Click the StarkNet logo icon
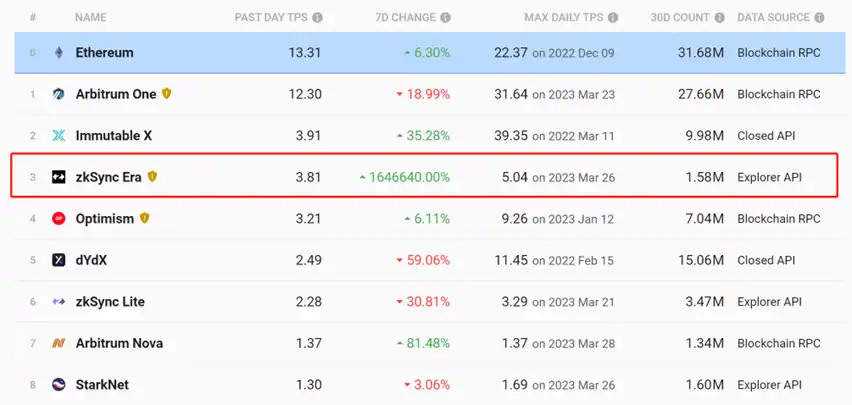This screenshot has height=405, width=852. [59, 385]
